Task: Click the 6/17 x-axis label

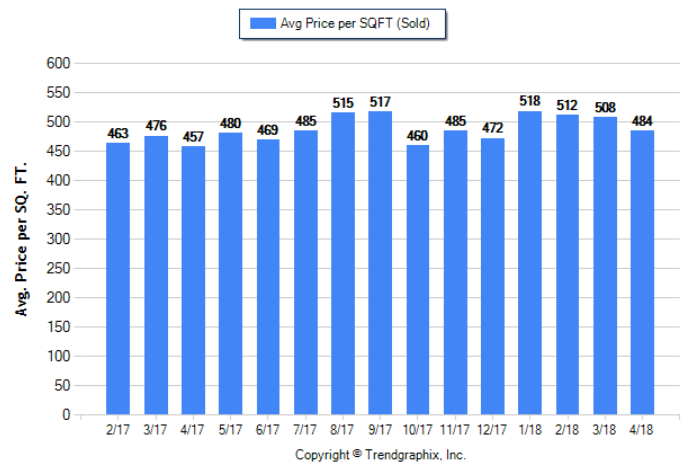Action: tap(267, 430)
